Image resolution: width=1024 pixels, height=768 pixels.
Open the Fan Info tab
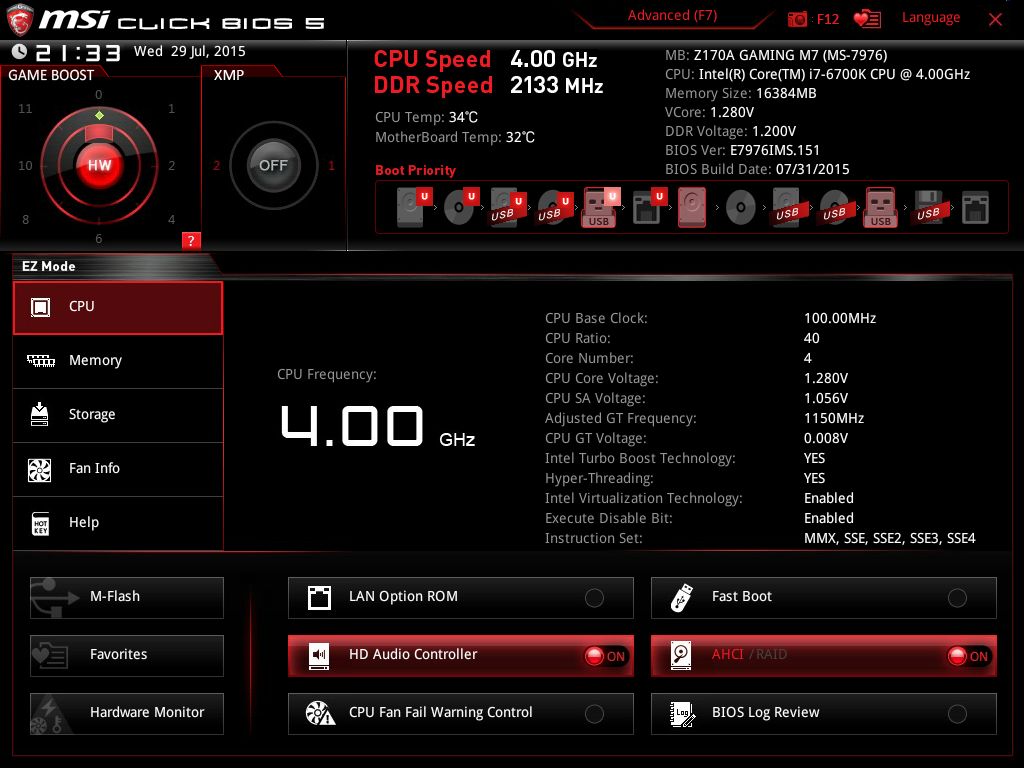point(118,470)
